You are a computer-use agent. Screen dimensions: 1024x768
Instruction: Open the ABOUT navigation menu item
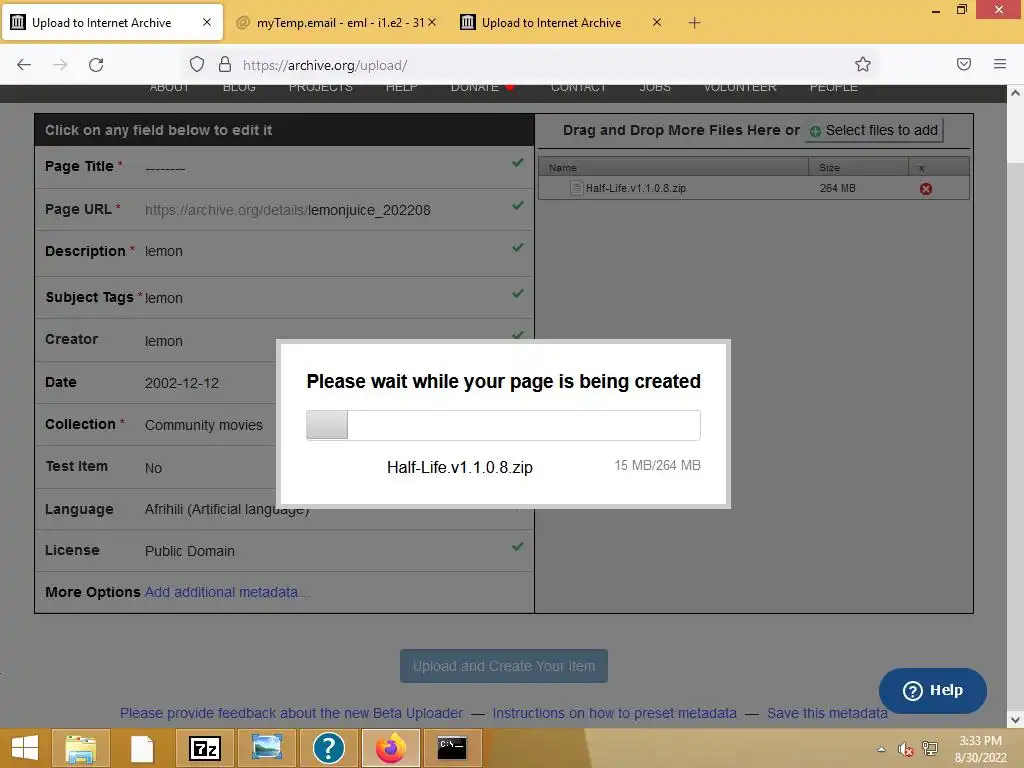(169, 88)
